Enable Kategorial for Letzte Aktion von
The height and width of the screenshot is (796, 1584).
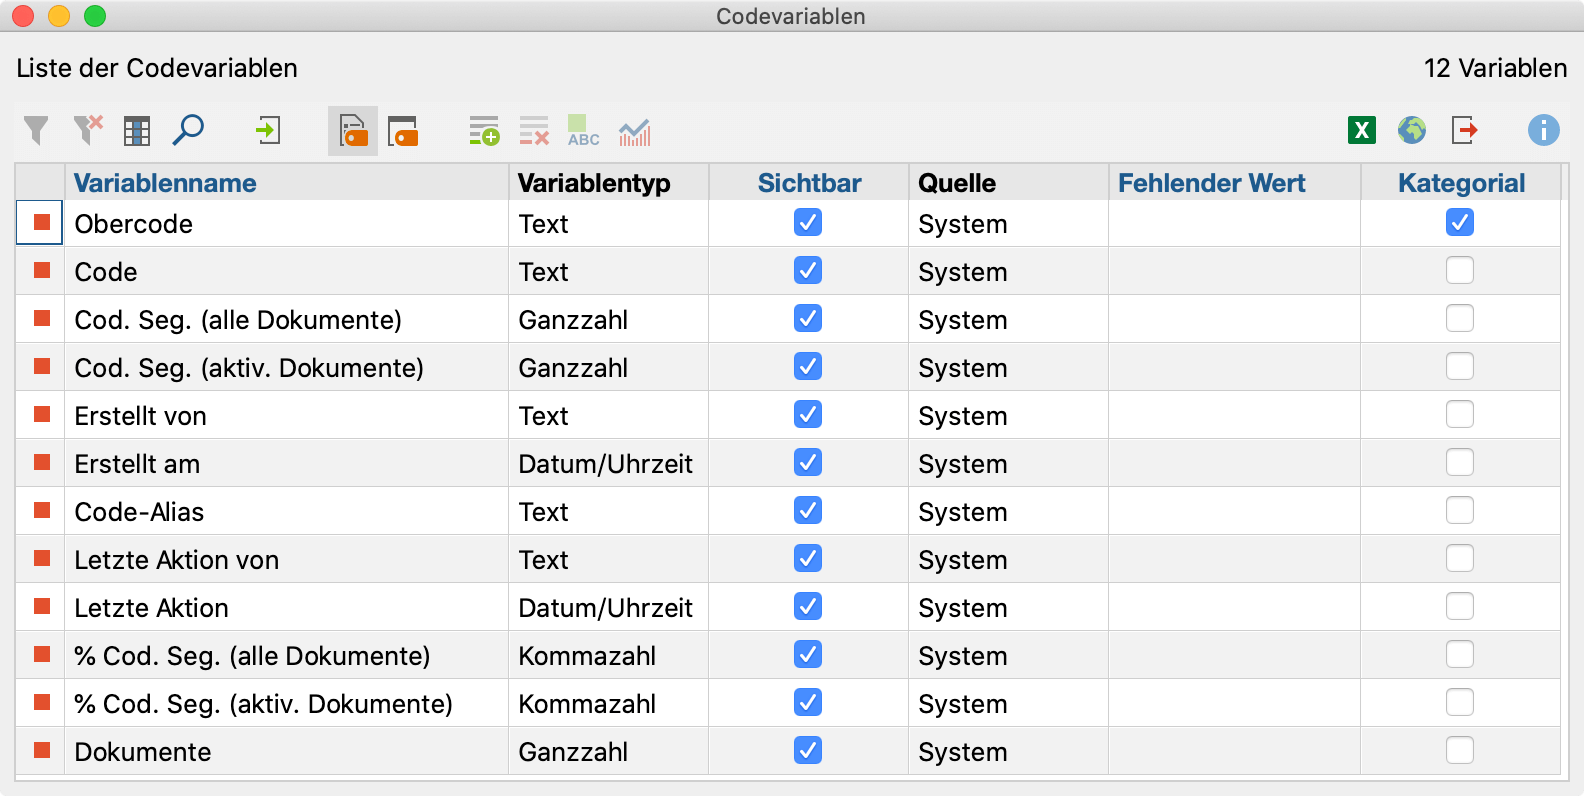tap(1460, 558)
